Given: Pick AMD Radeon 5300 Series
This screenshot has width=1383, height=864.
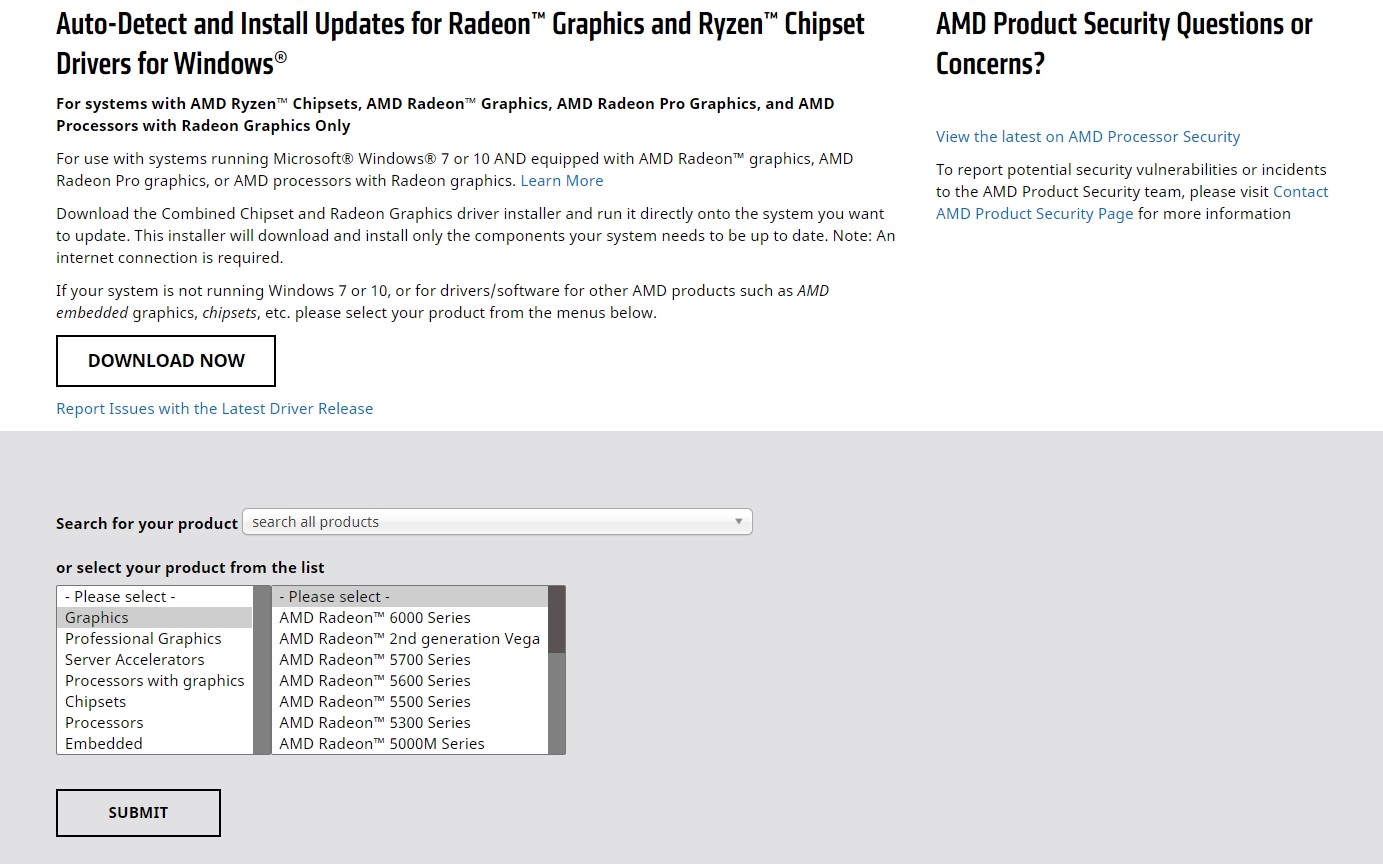Looking at the screenshot, I should (x=410, y=723).
